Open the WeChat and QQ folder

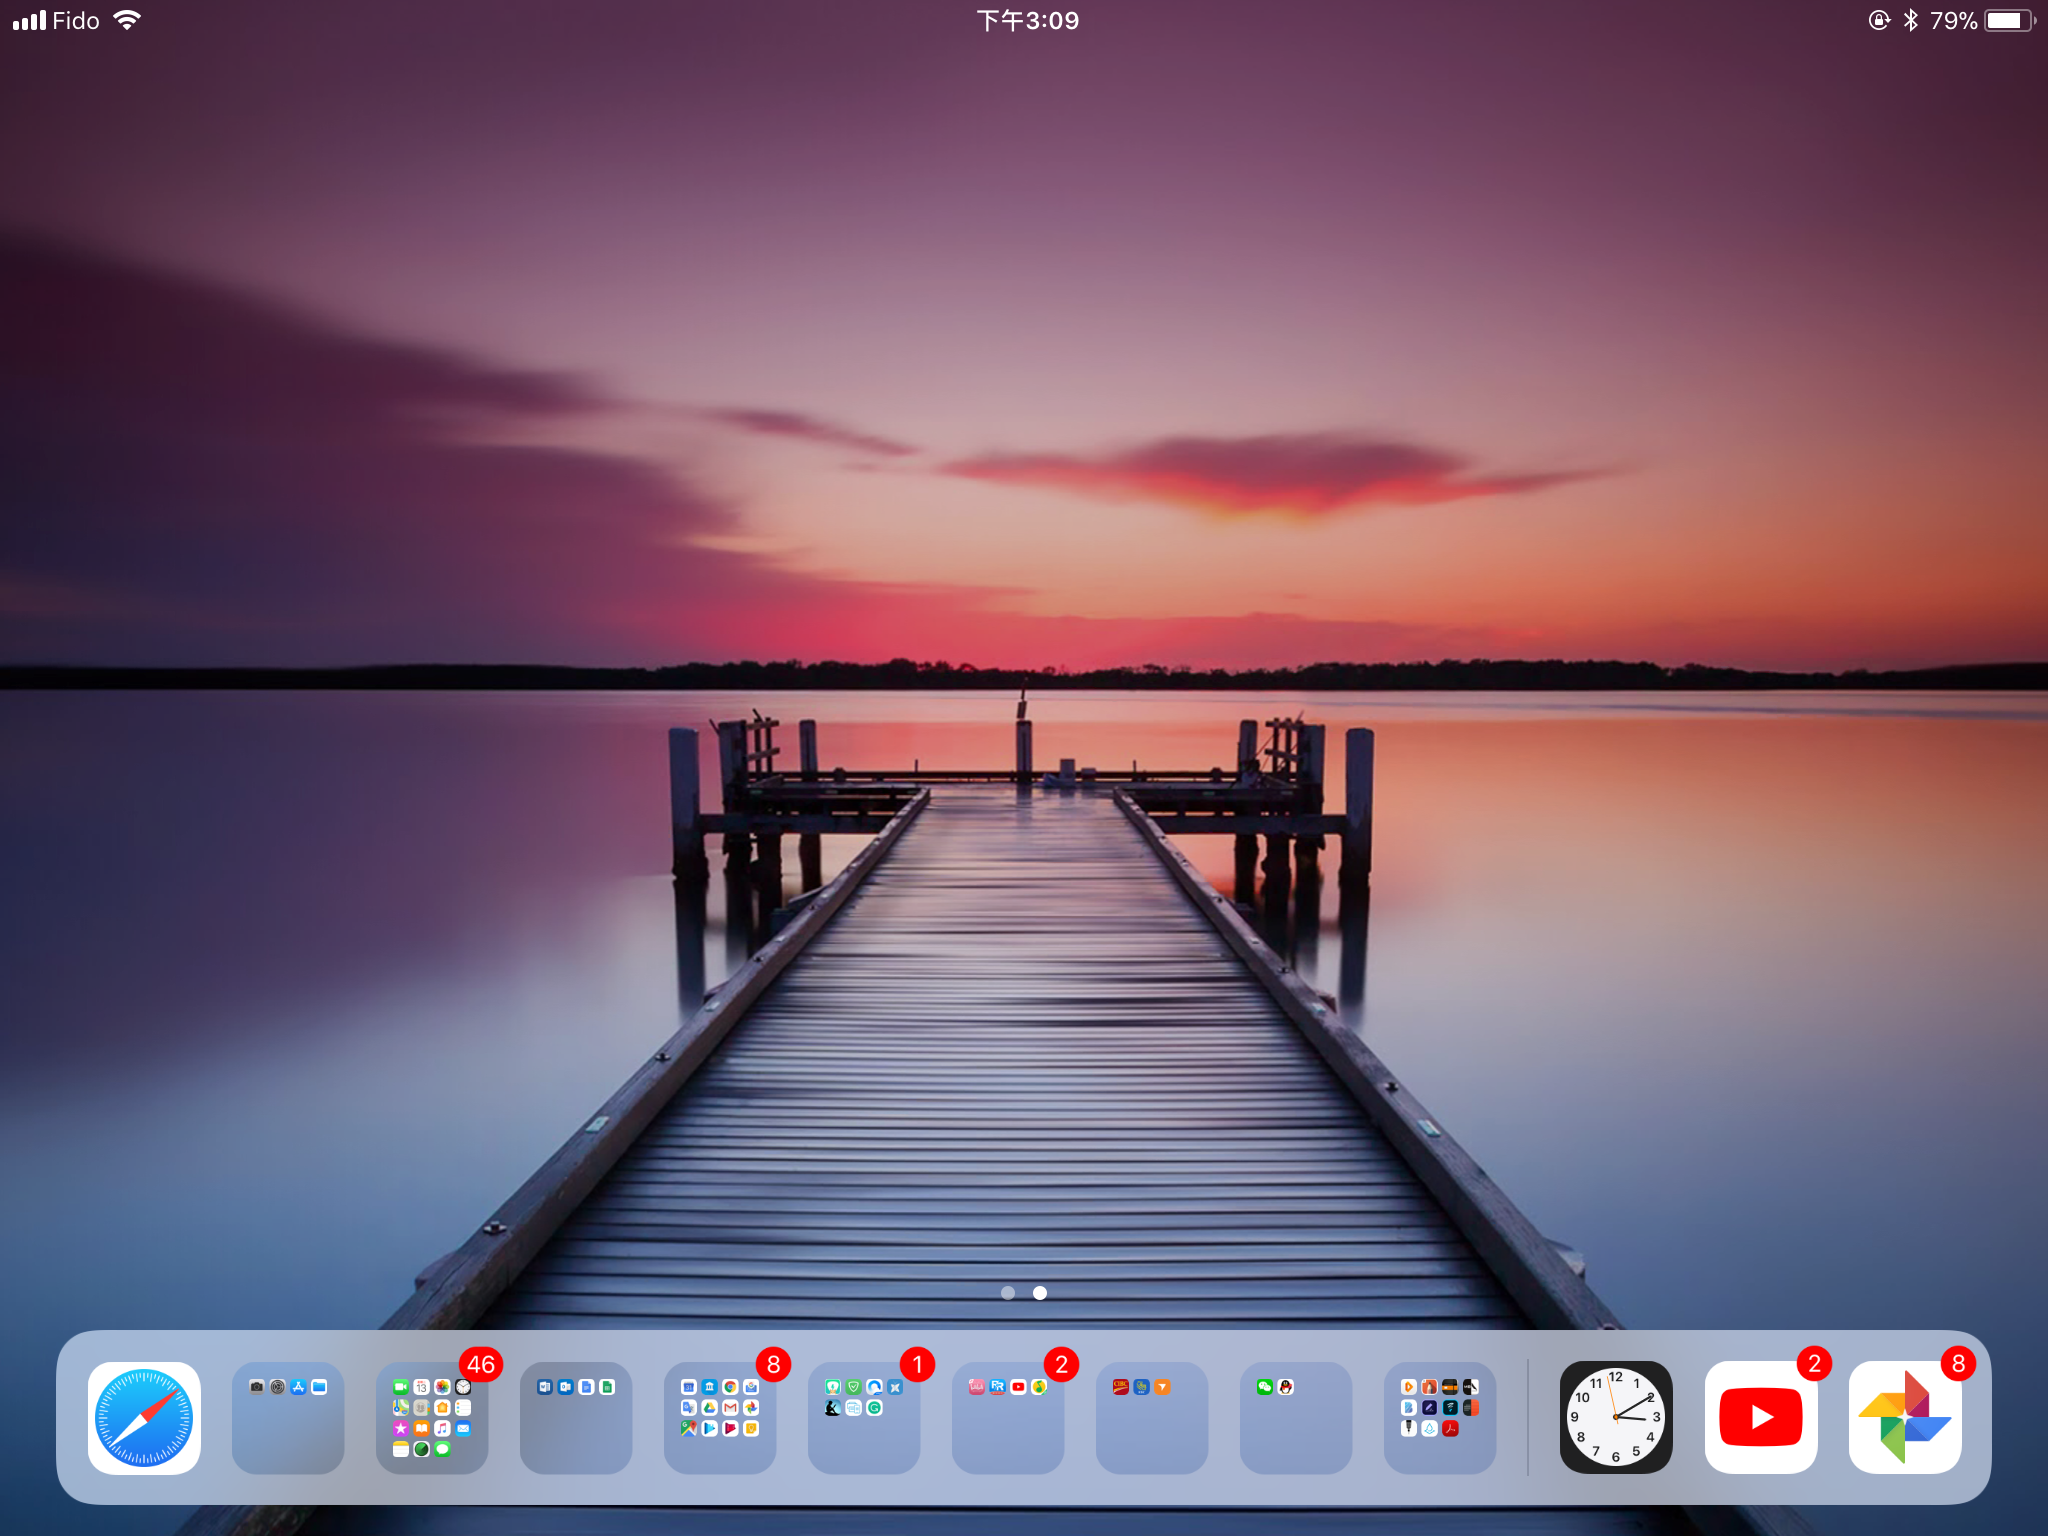(1296, 1417)
